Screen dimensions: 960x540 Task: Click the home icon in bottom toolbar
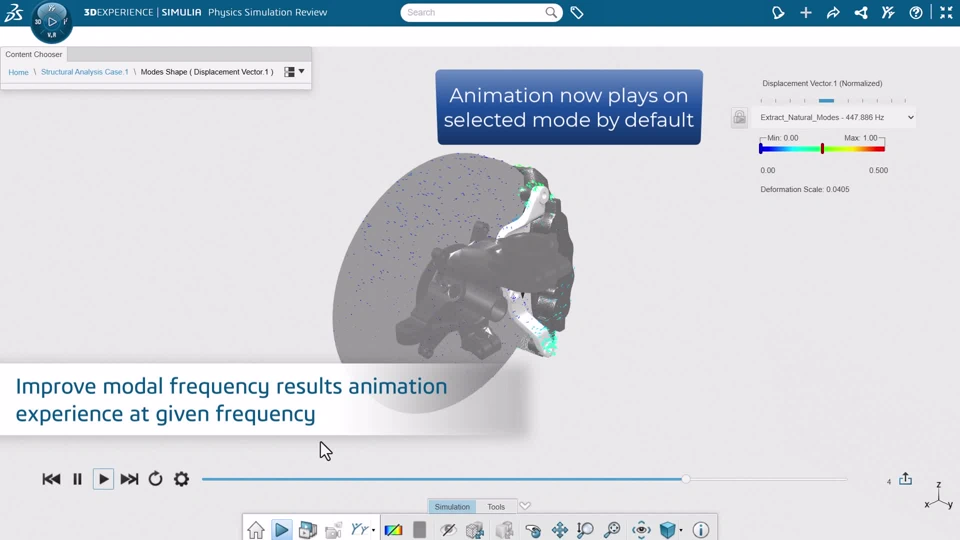pyautogui.click(x=256, y=530)
